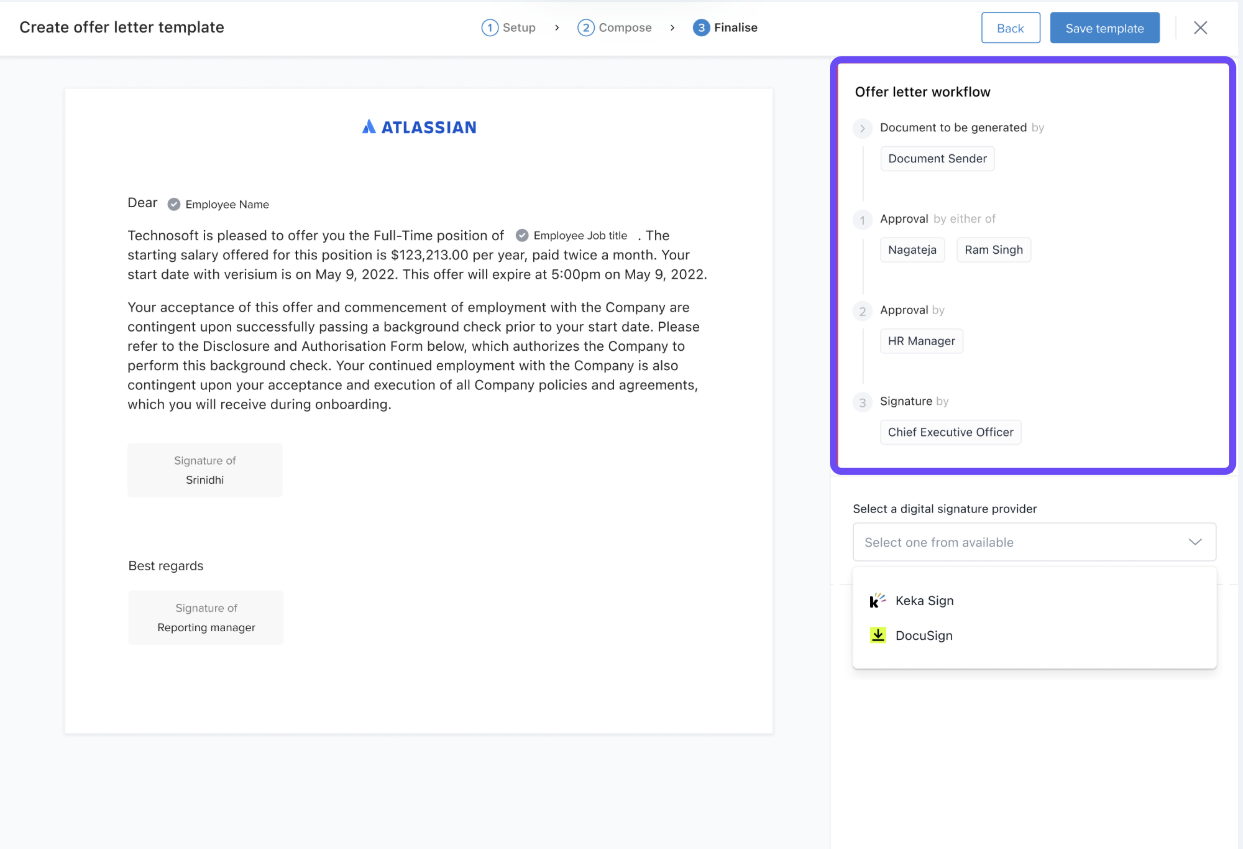Screen dimensions: 1243x849
Task: Open the digital signature provider dropdown
Action: point(1033,542)
